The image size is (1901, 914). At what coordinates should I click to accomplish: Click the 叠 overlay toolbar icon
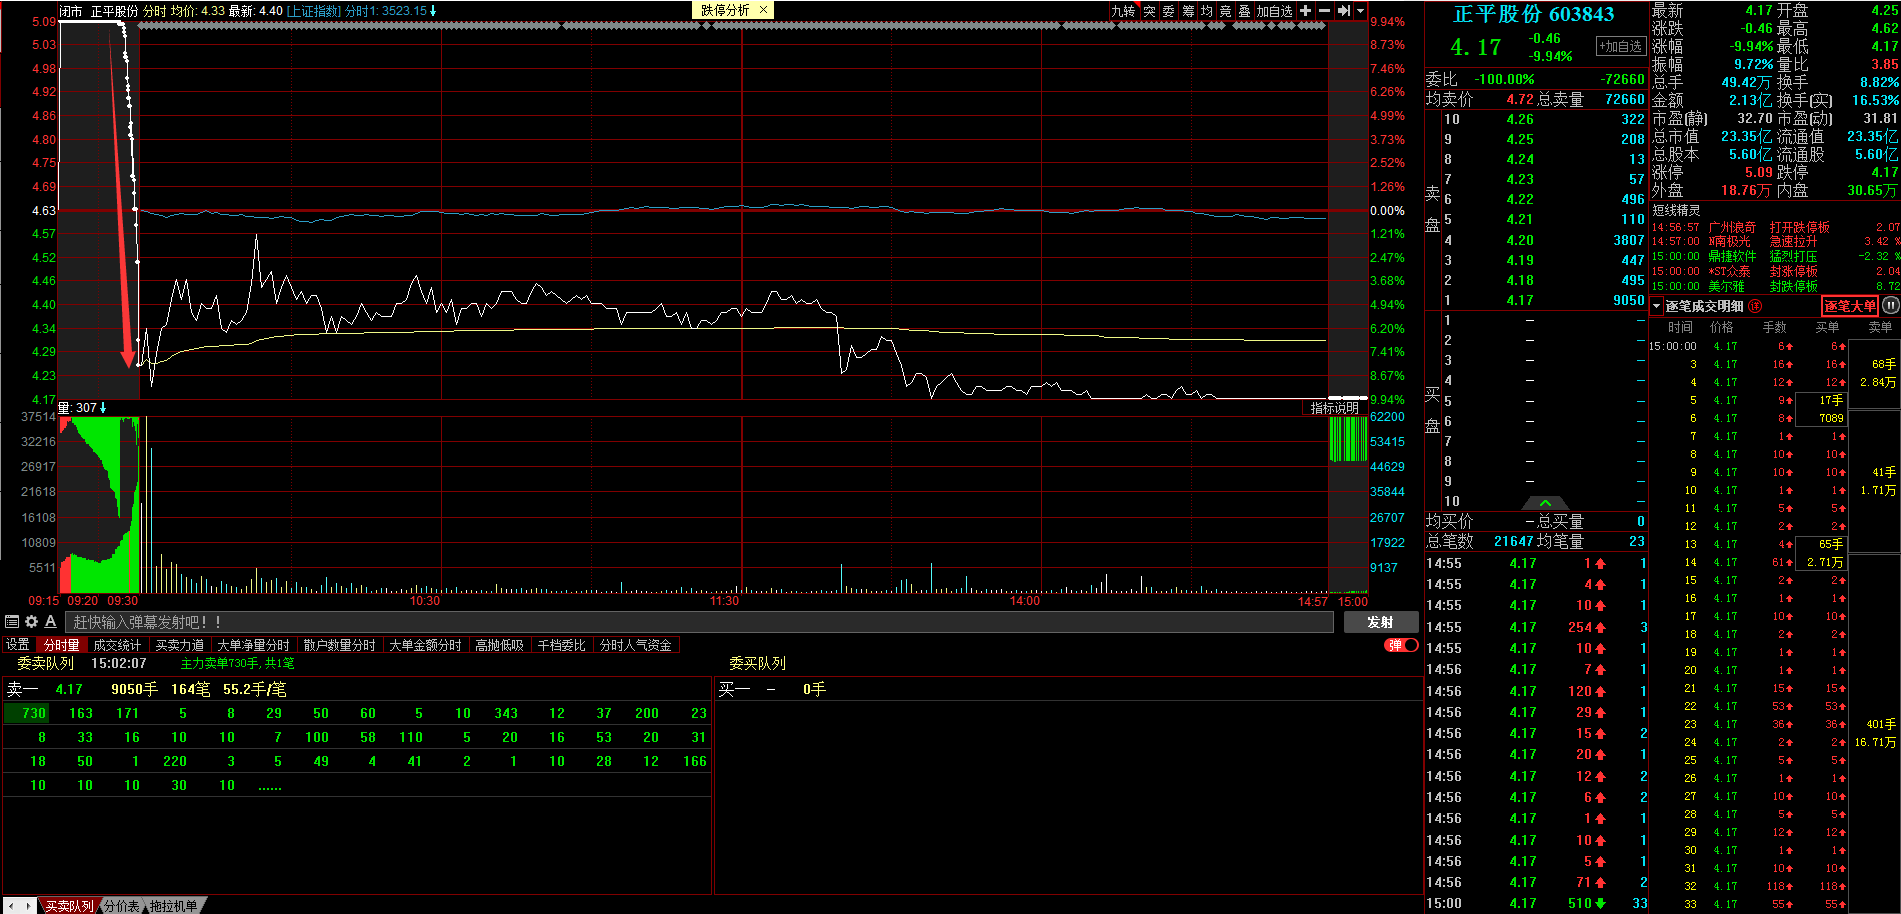point(1245,11)
